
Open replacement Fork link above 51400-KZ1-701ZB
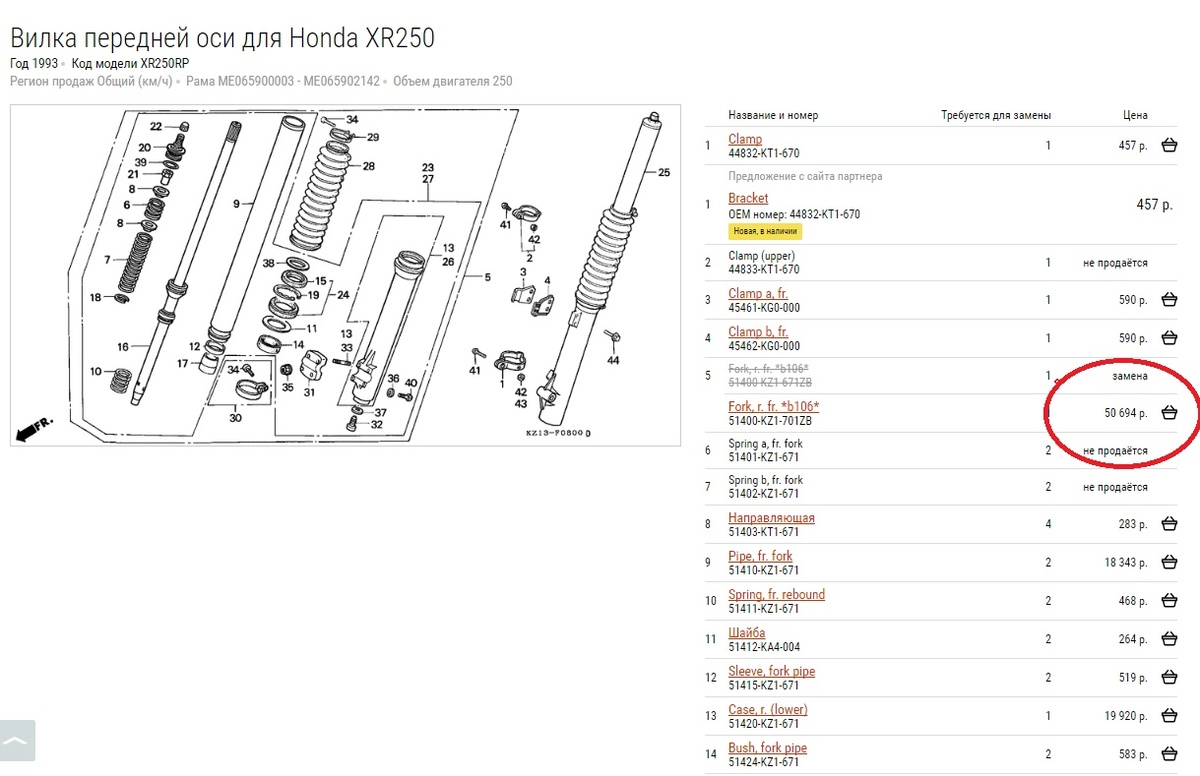(x=774, y=406)
